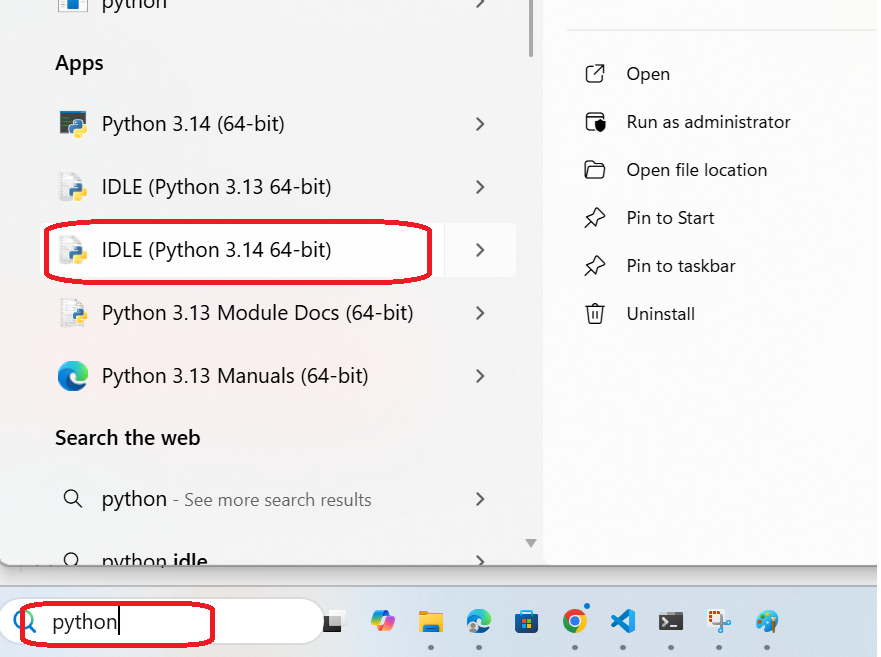Image resolution: width=881 pixels, height=657 pixels.
Task: Open Python 3.14 (64-bit) app
Action: point(192,124)
